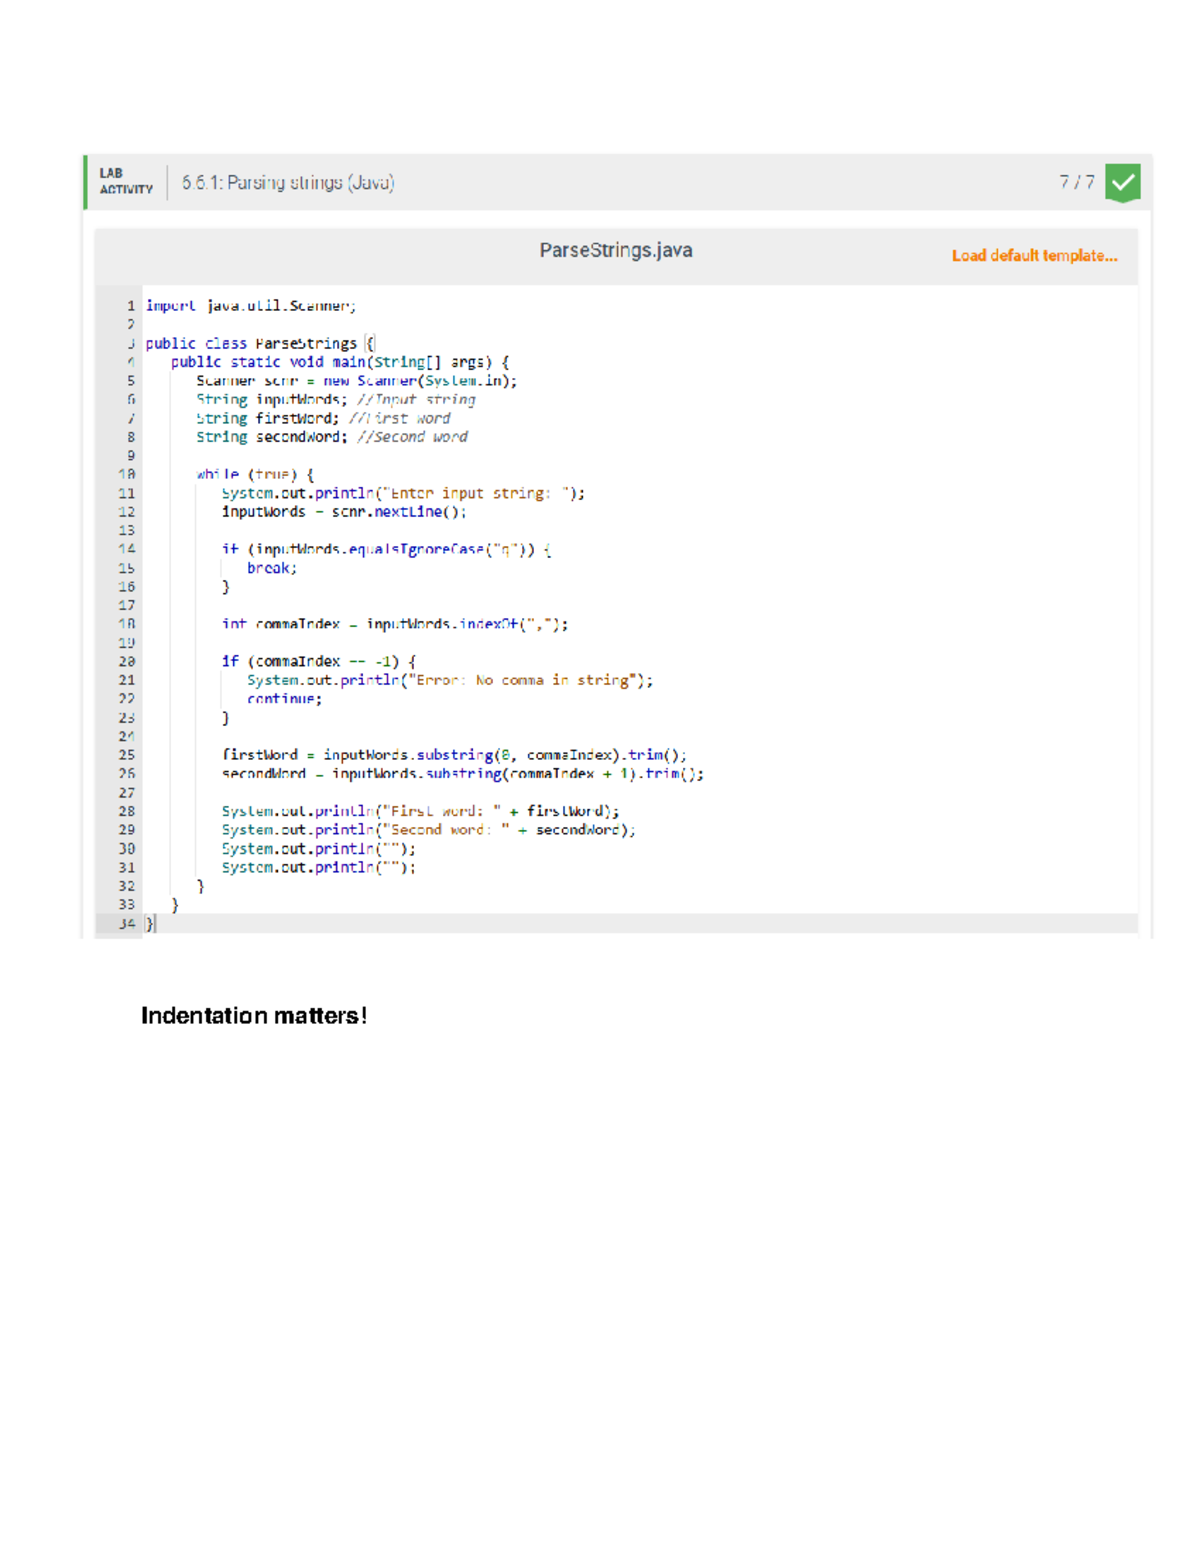Click the activity title 6.6.1 Parsing strings
The image size is (1200, 1553).
[x=288, y=183]
